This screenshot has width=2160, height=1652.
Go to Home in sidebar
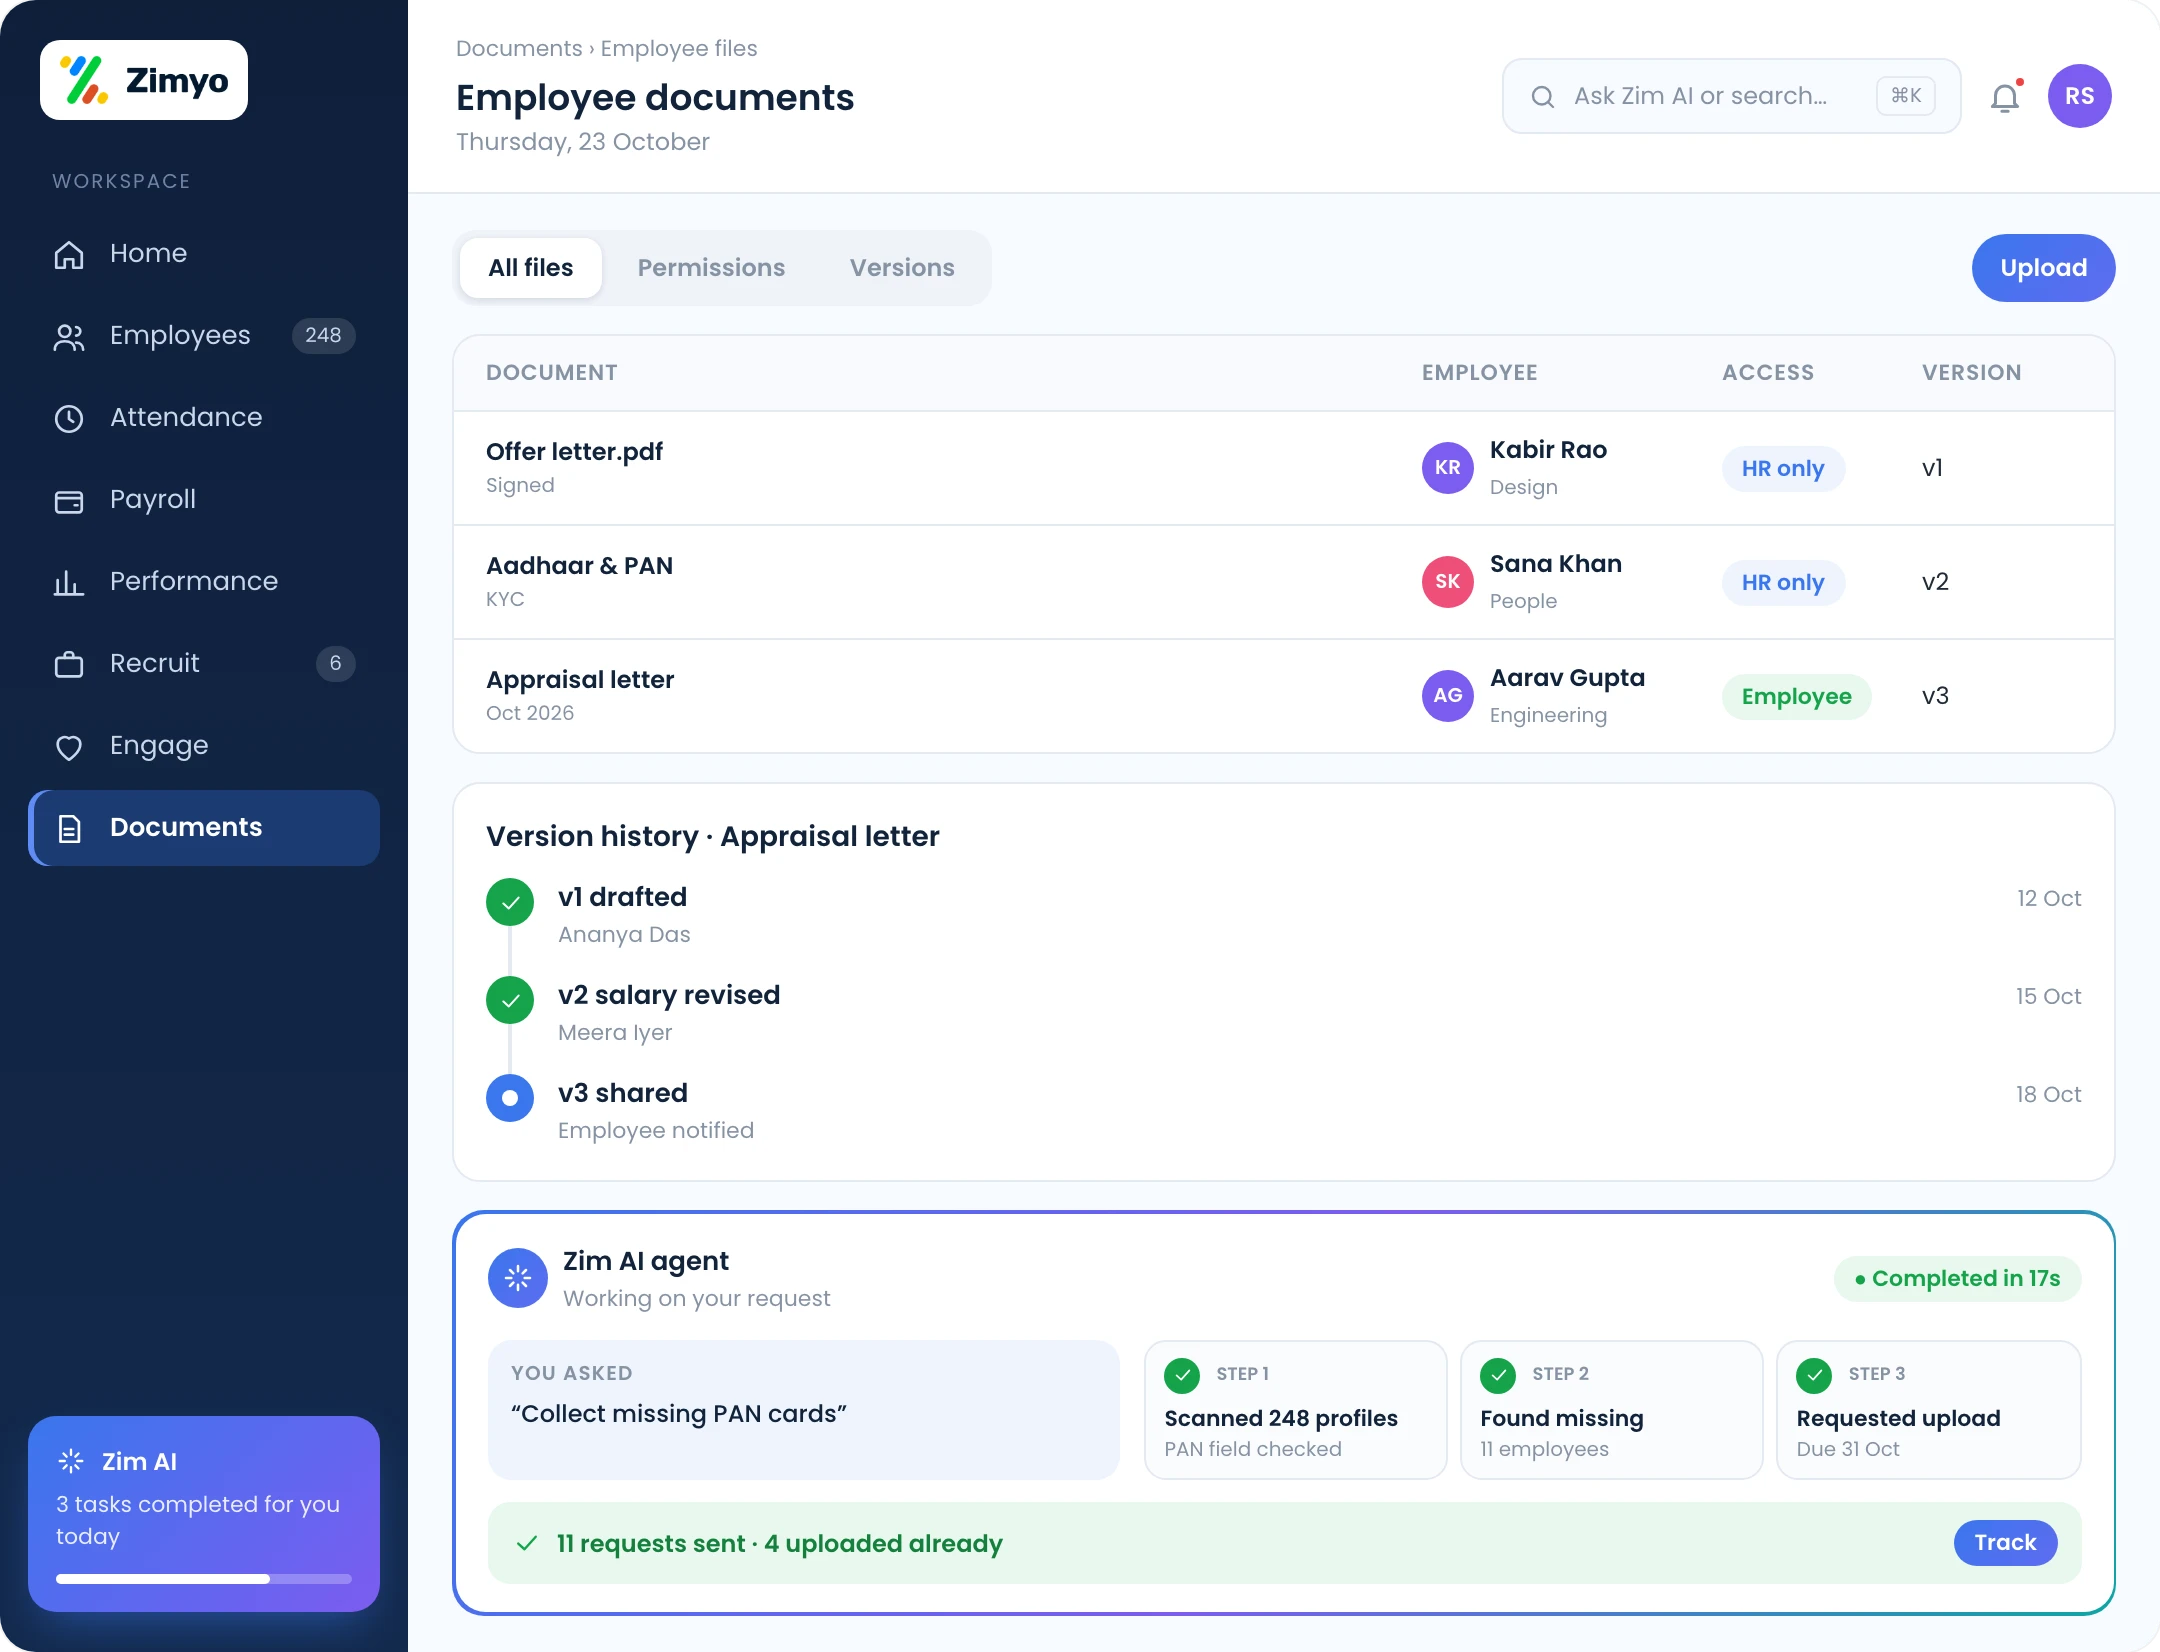click(148, 254)
